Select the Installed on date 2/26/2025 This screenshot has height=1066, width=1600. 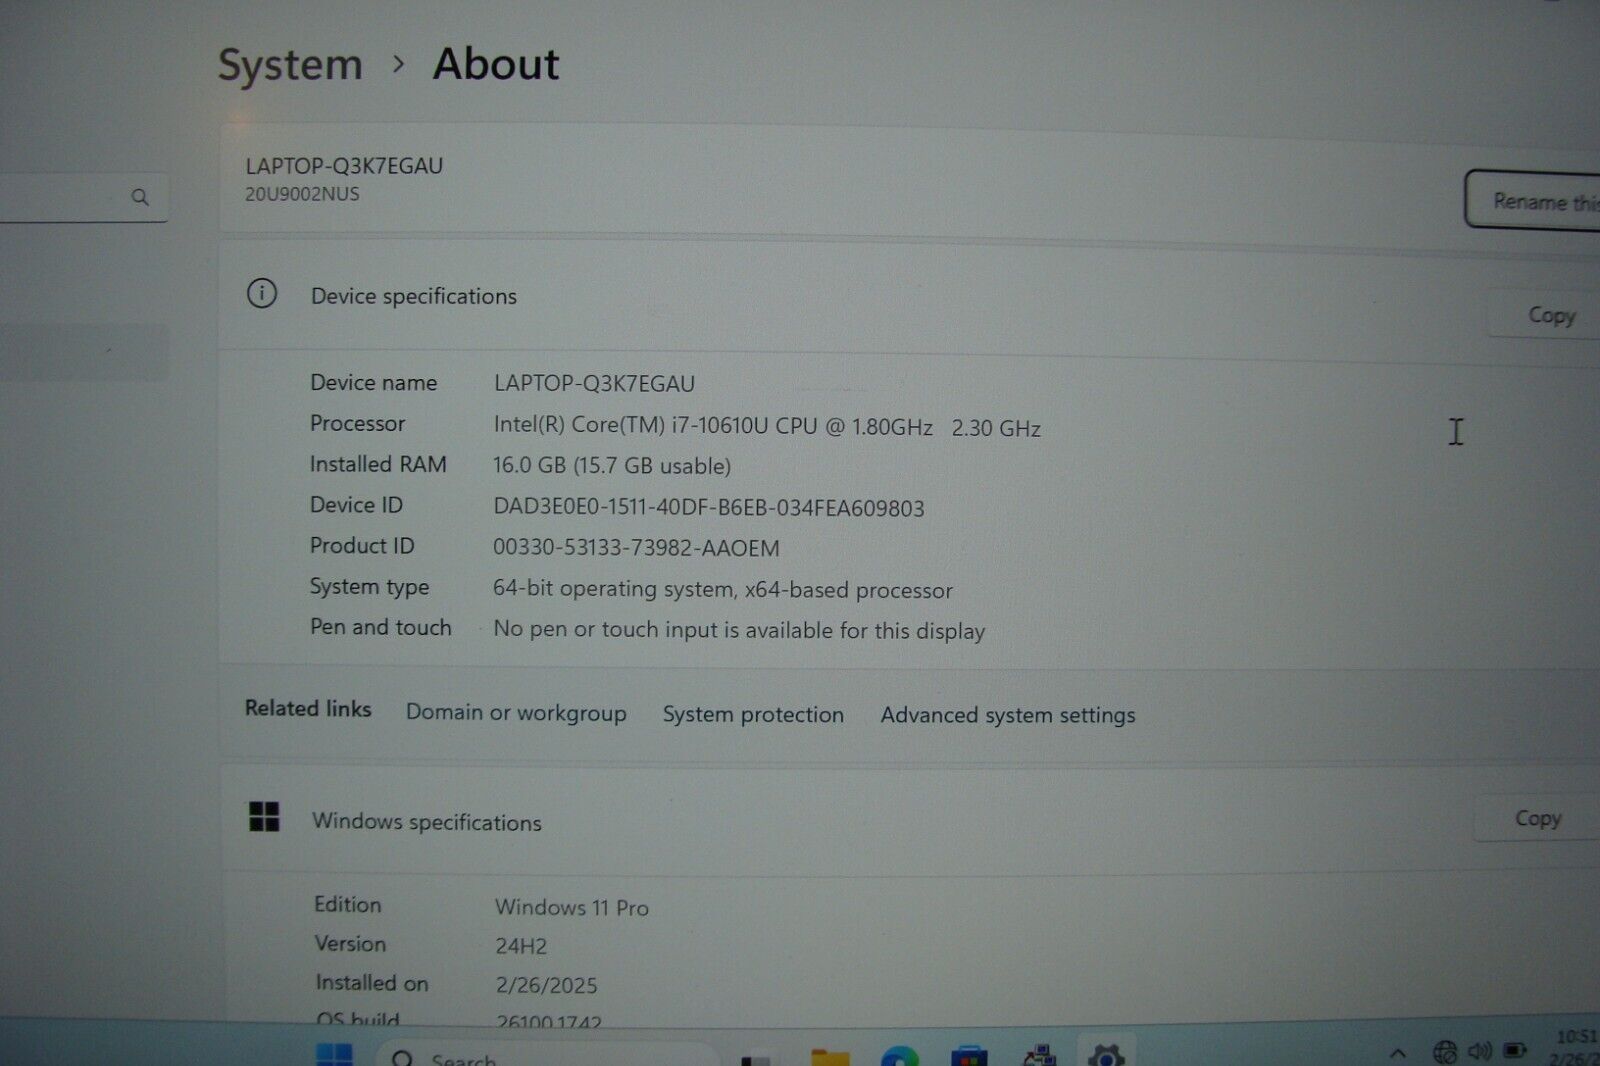point(546,985)
